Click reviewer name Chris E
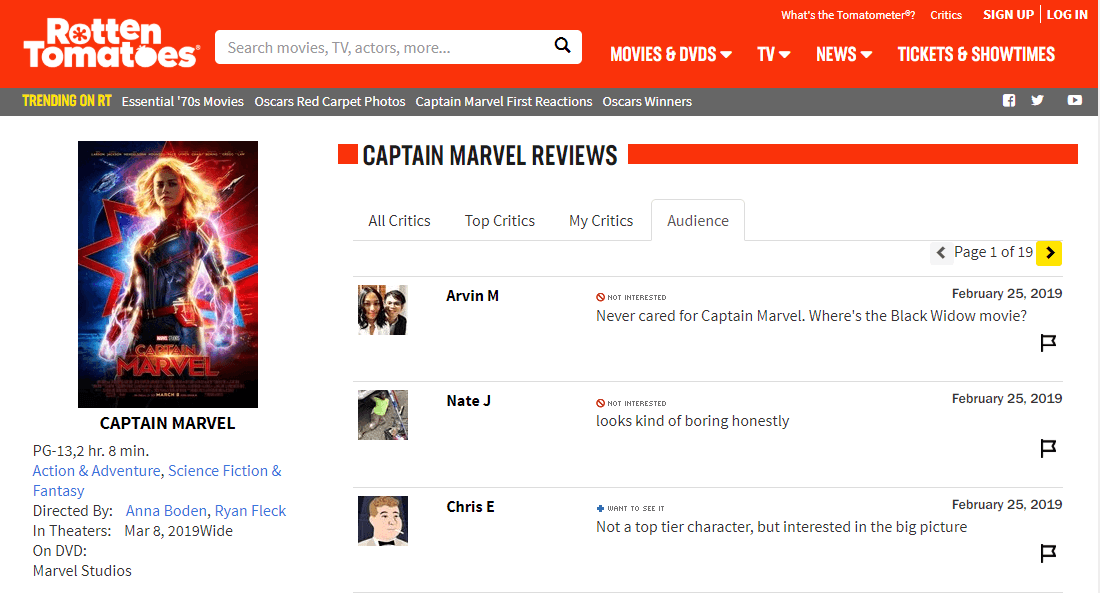Image resolution: width=1100 pixels, height=593 pixels. tap(470, 507)
